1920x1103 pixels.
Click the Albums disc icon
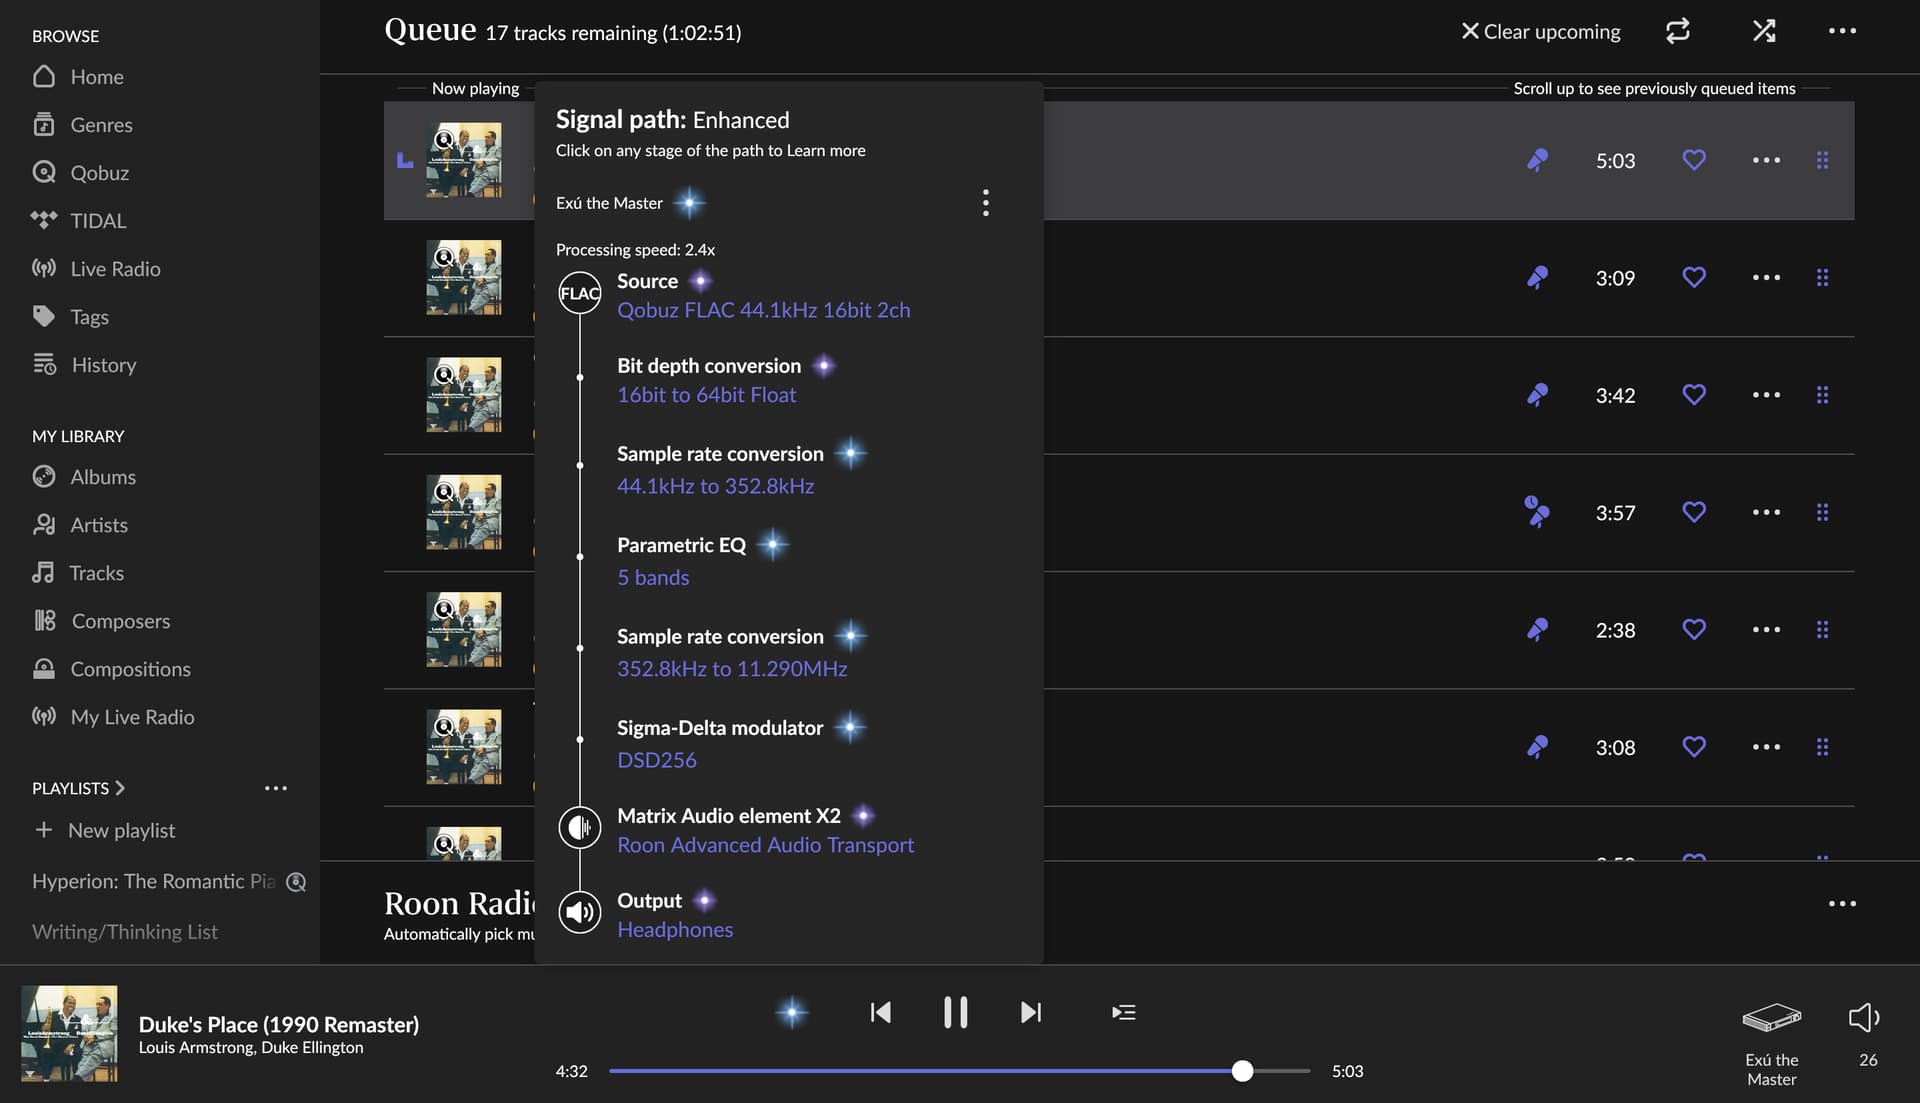[44, 477]
